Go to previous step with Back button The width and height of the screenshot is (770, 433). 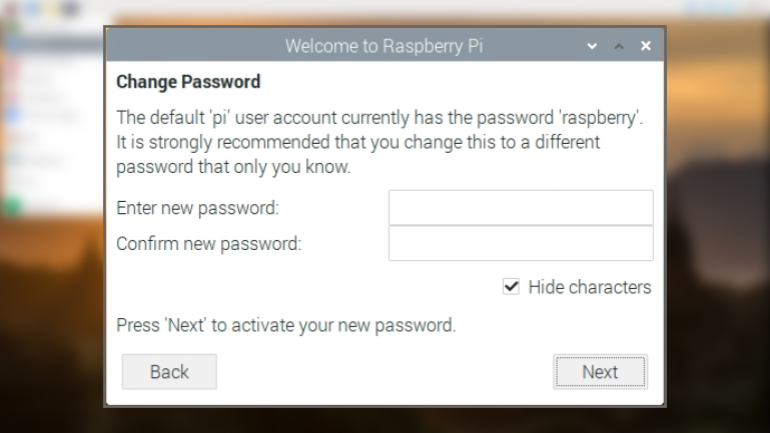[169, 372]
